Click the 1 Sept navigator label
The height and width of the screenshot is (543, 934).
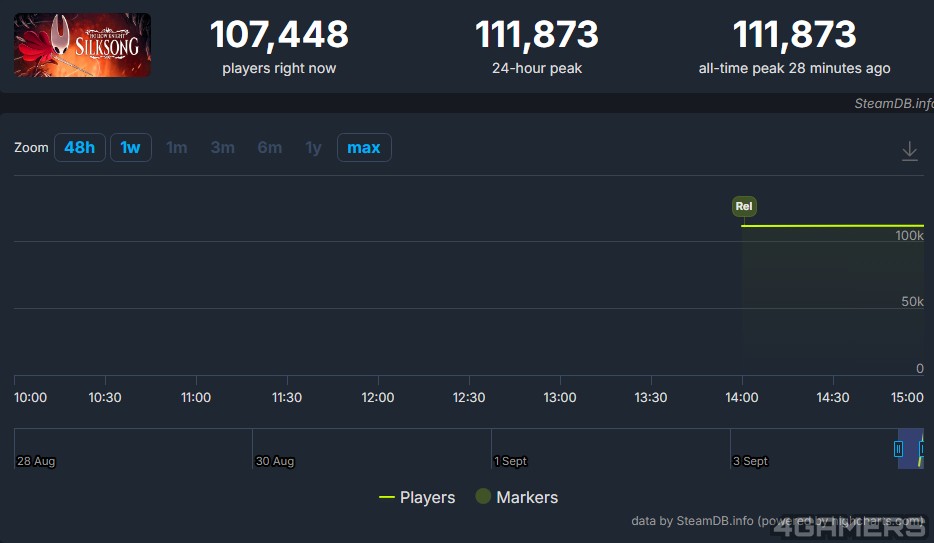510,461
